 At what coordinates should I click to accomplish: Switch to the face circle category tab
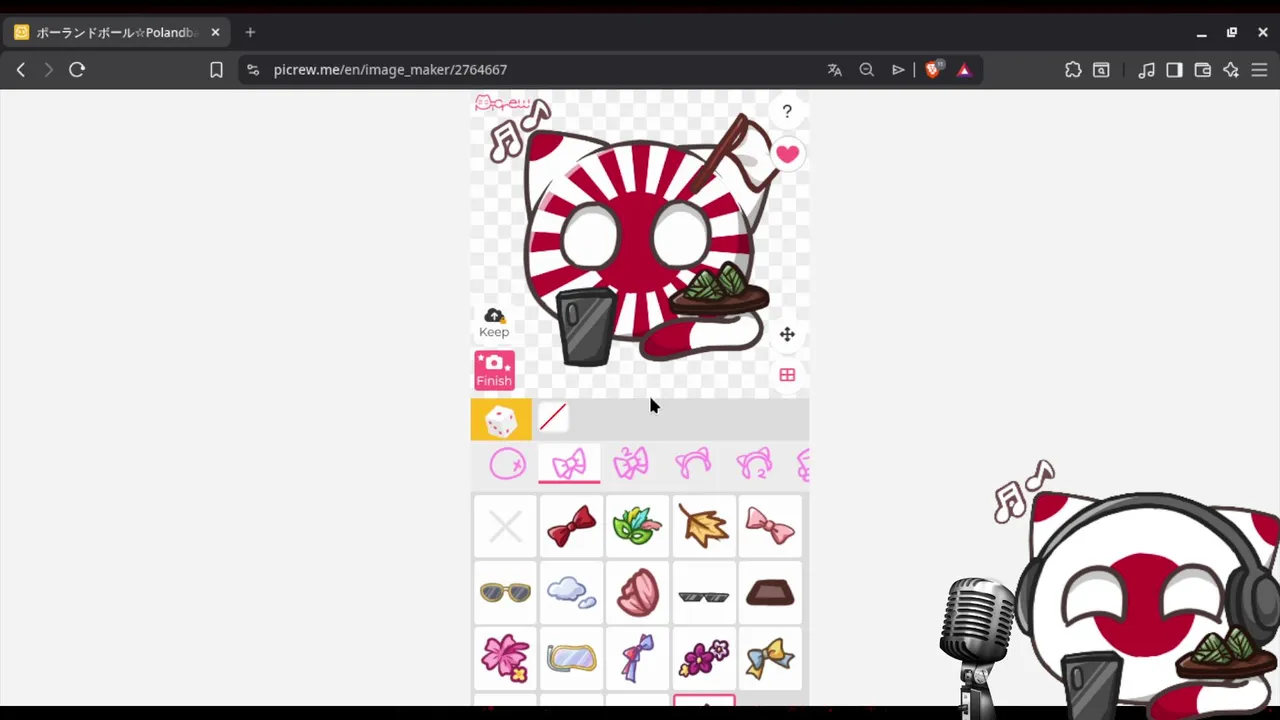507,464
